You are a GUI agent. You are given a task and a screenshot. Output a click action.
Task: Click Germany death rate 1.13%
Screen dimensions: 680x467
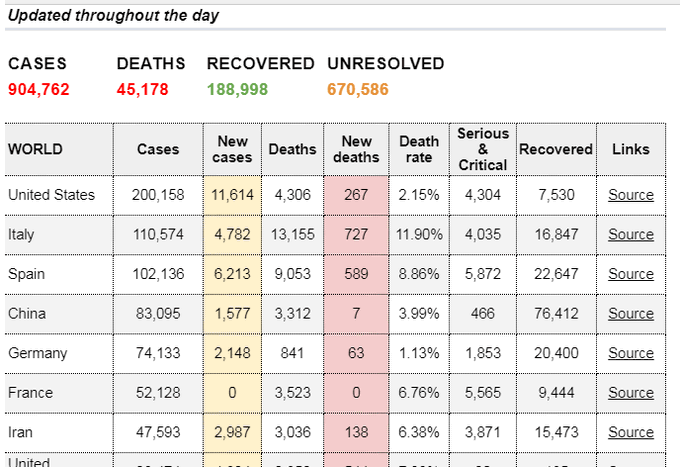click(x=419, y=353)
